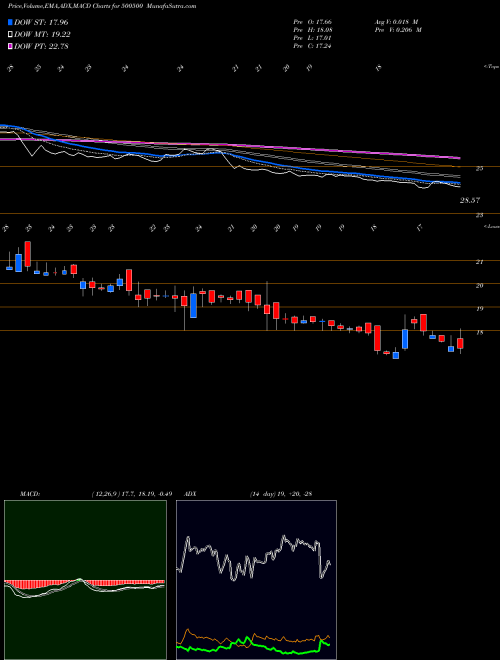The height and width of the screenshot is (660, 500).
Task: Click the '<Tops' label at the right edge
Action: 491,67
